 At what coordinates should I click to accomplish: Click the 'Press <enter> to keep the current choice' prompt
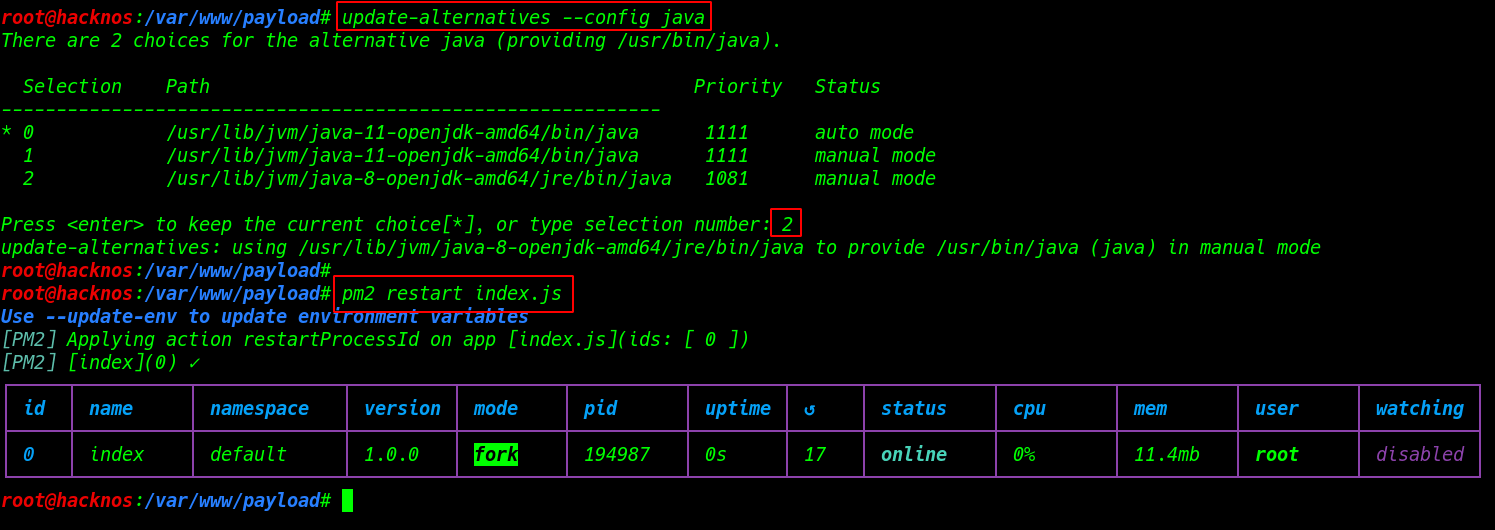386,225
